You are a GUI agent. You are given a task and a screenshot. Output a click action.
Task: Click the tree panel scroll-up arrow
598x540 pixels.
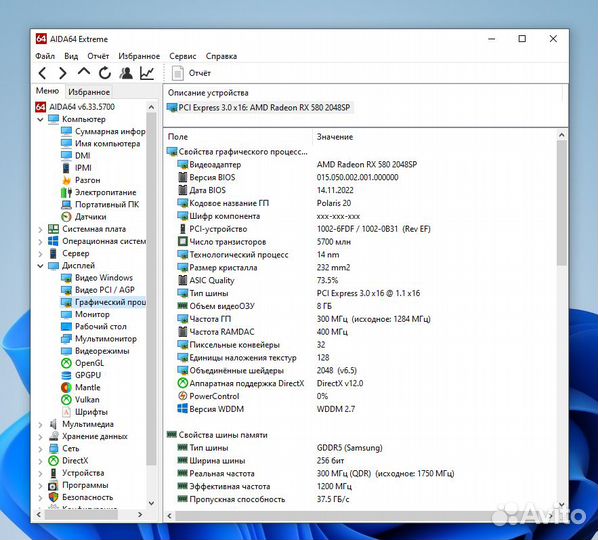coord(151,107)
